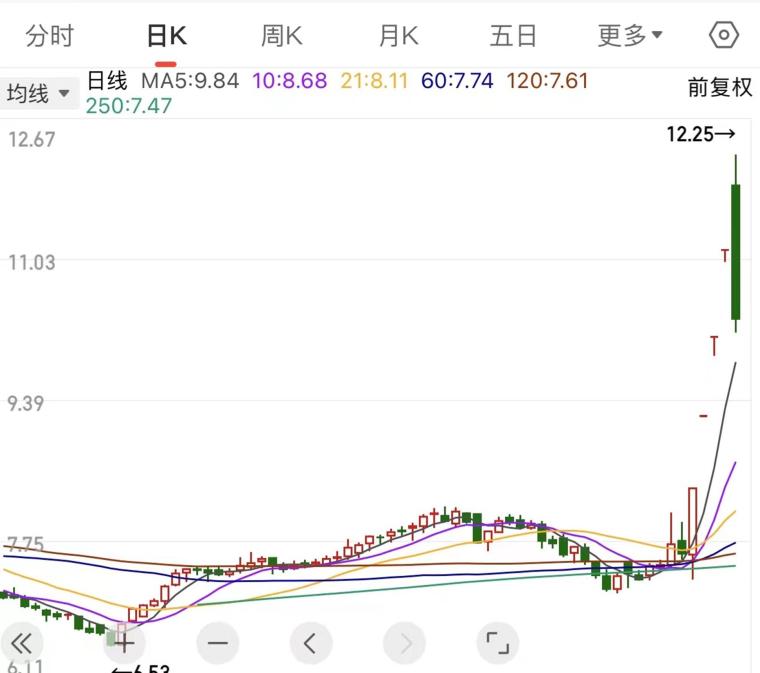Open the 周K weekly chart tab
This screenshot has height=673, width=760.
tap(282, 36)
